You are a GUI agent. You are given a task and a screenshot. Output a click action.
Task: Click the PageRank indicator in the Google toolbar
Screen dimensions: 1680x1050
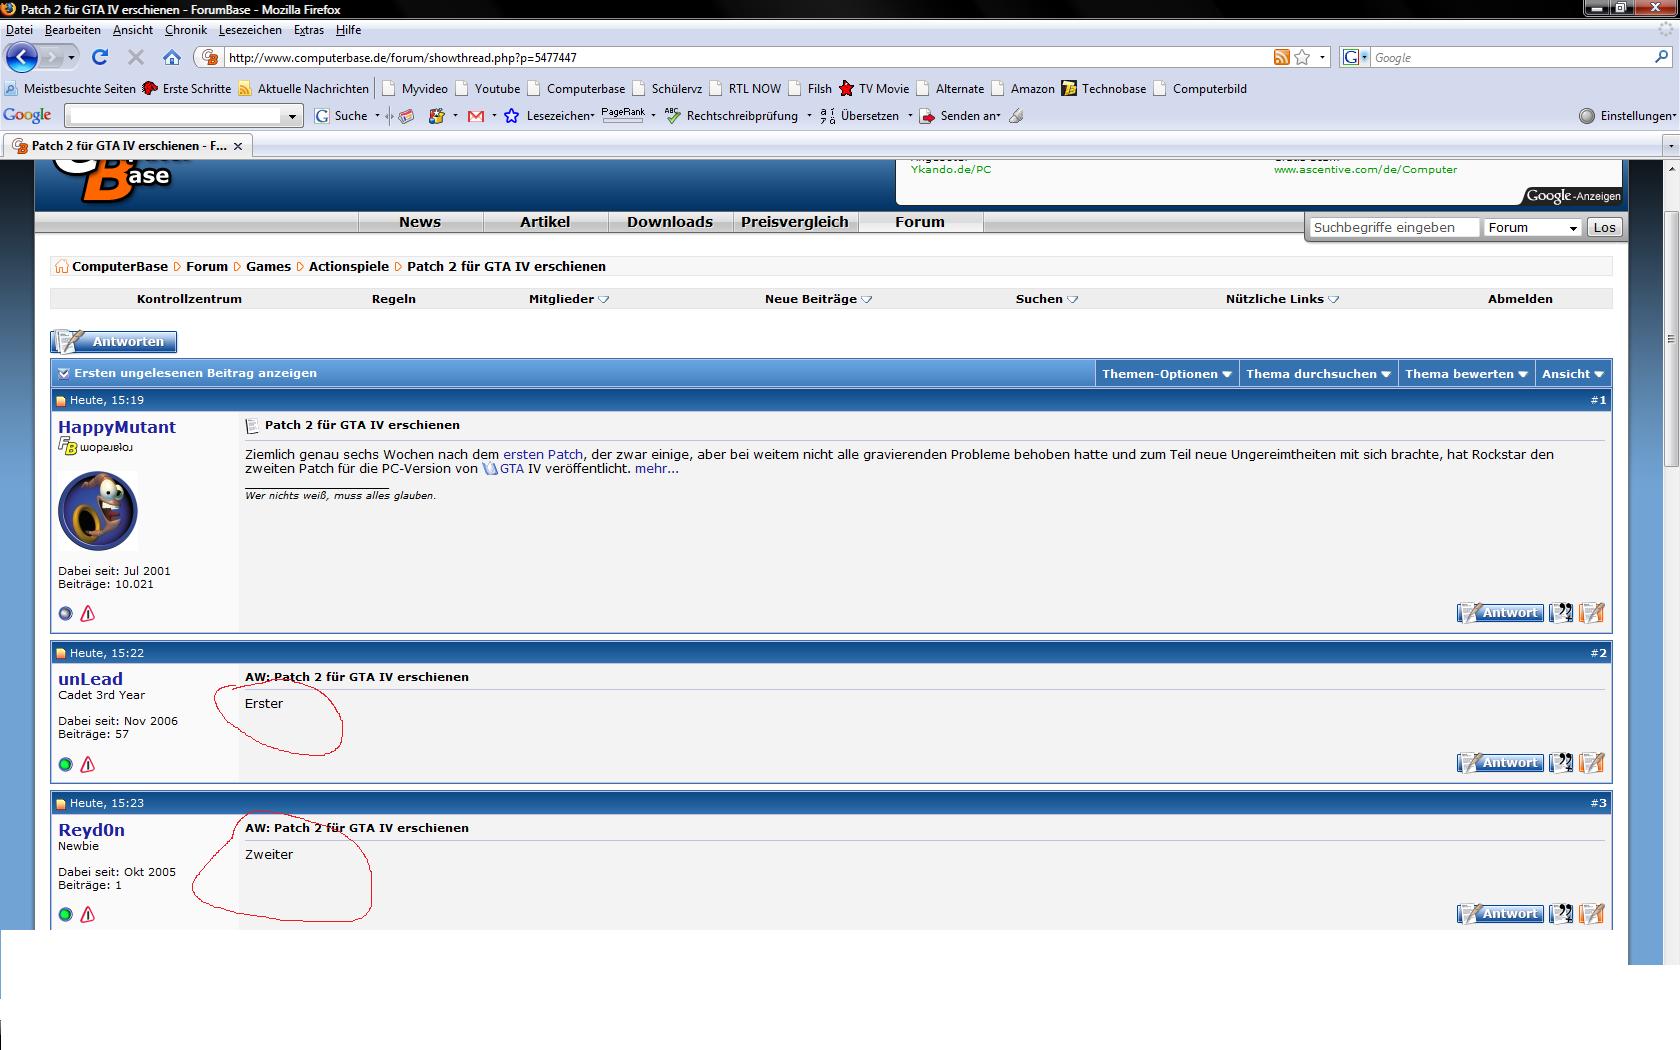pos(623,114)
